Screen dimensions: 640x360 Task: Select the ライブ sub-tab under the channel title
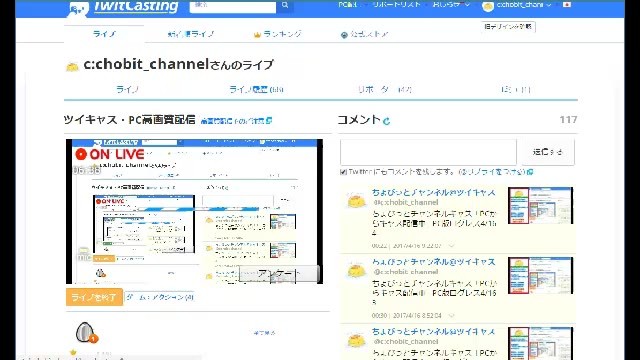pyautogui.click(x=127, y=89)
